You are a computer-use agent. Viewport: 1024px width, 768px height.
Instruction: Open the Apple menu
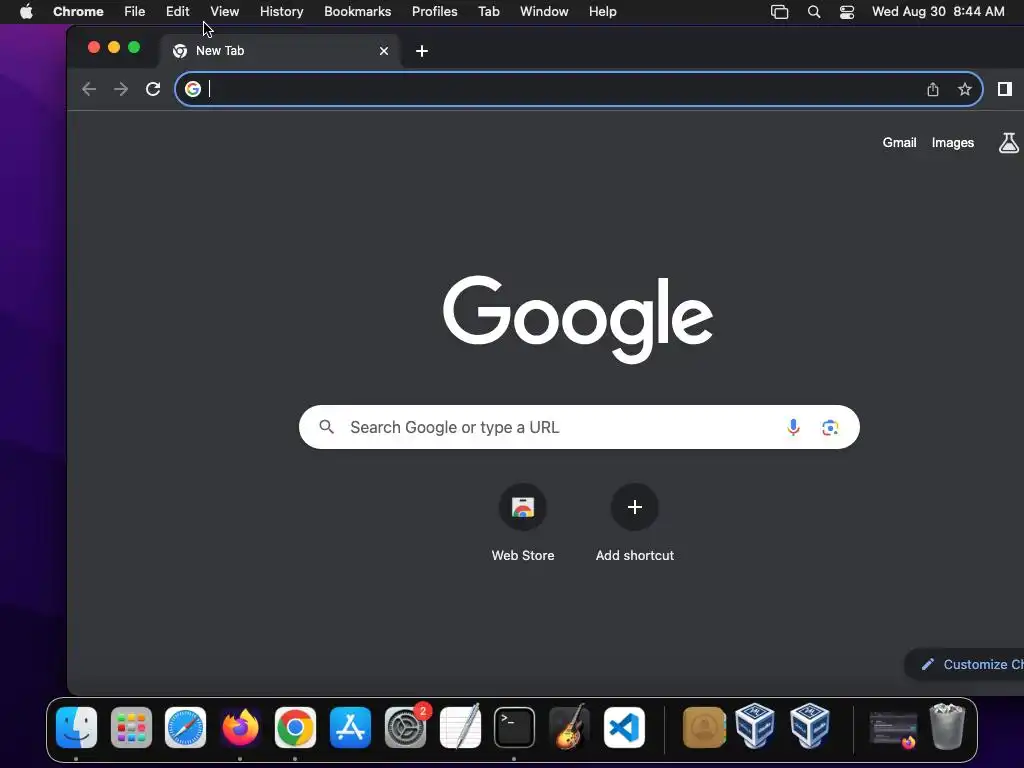pos(26,12)
